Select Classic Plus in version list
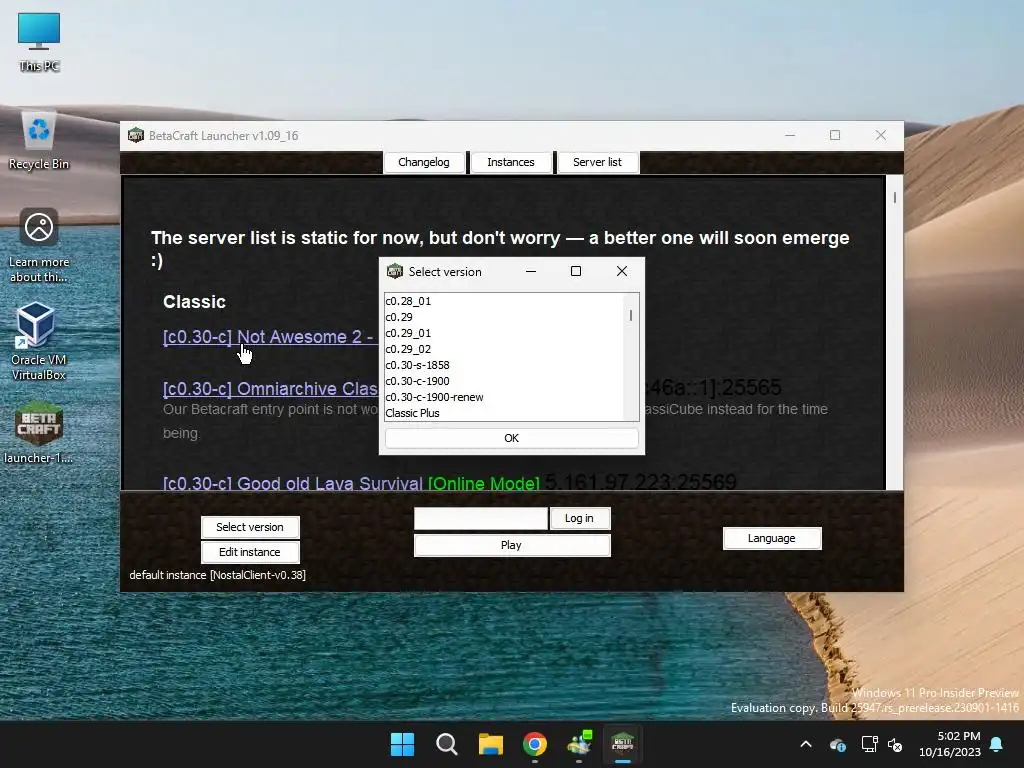This screenshot has width=1024, height=768. click(x=504, y=413)
